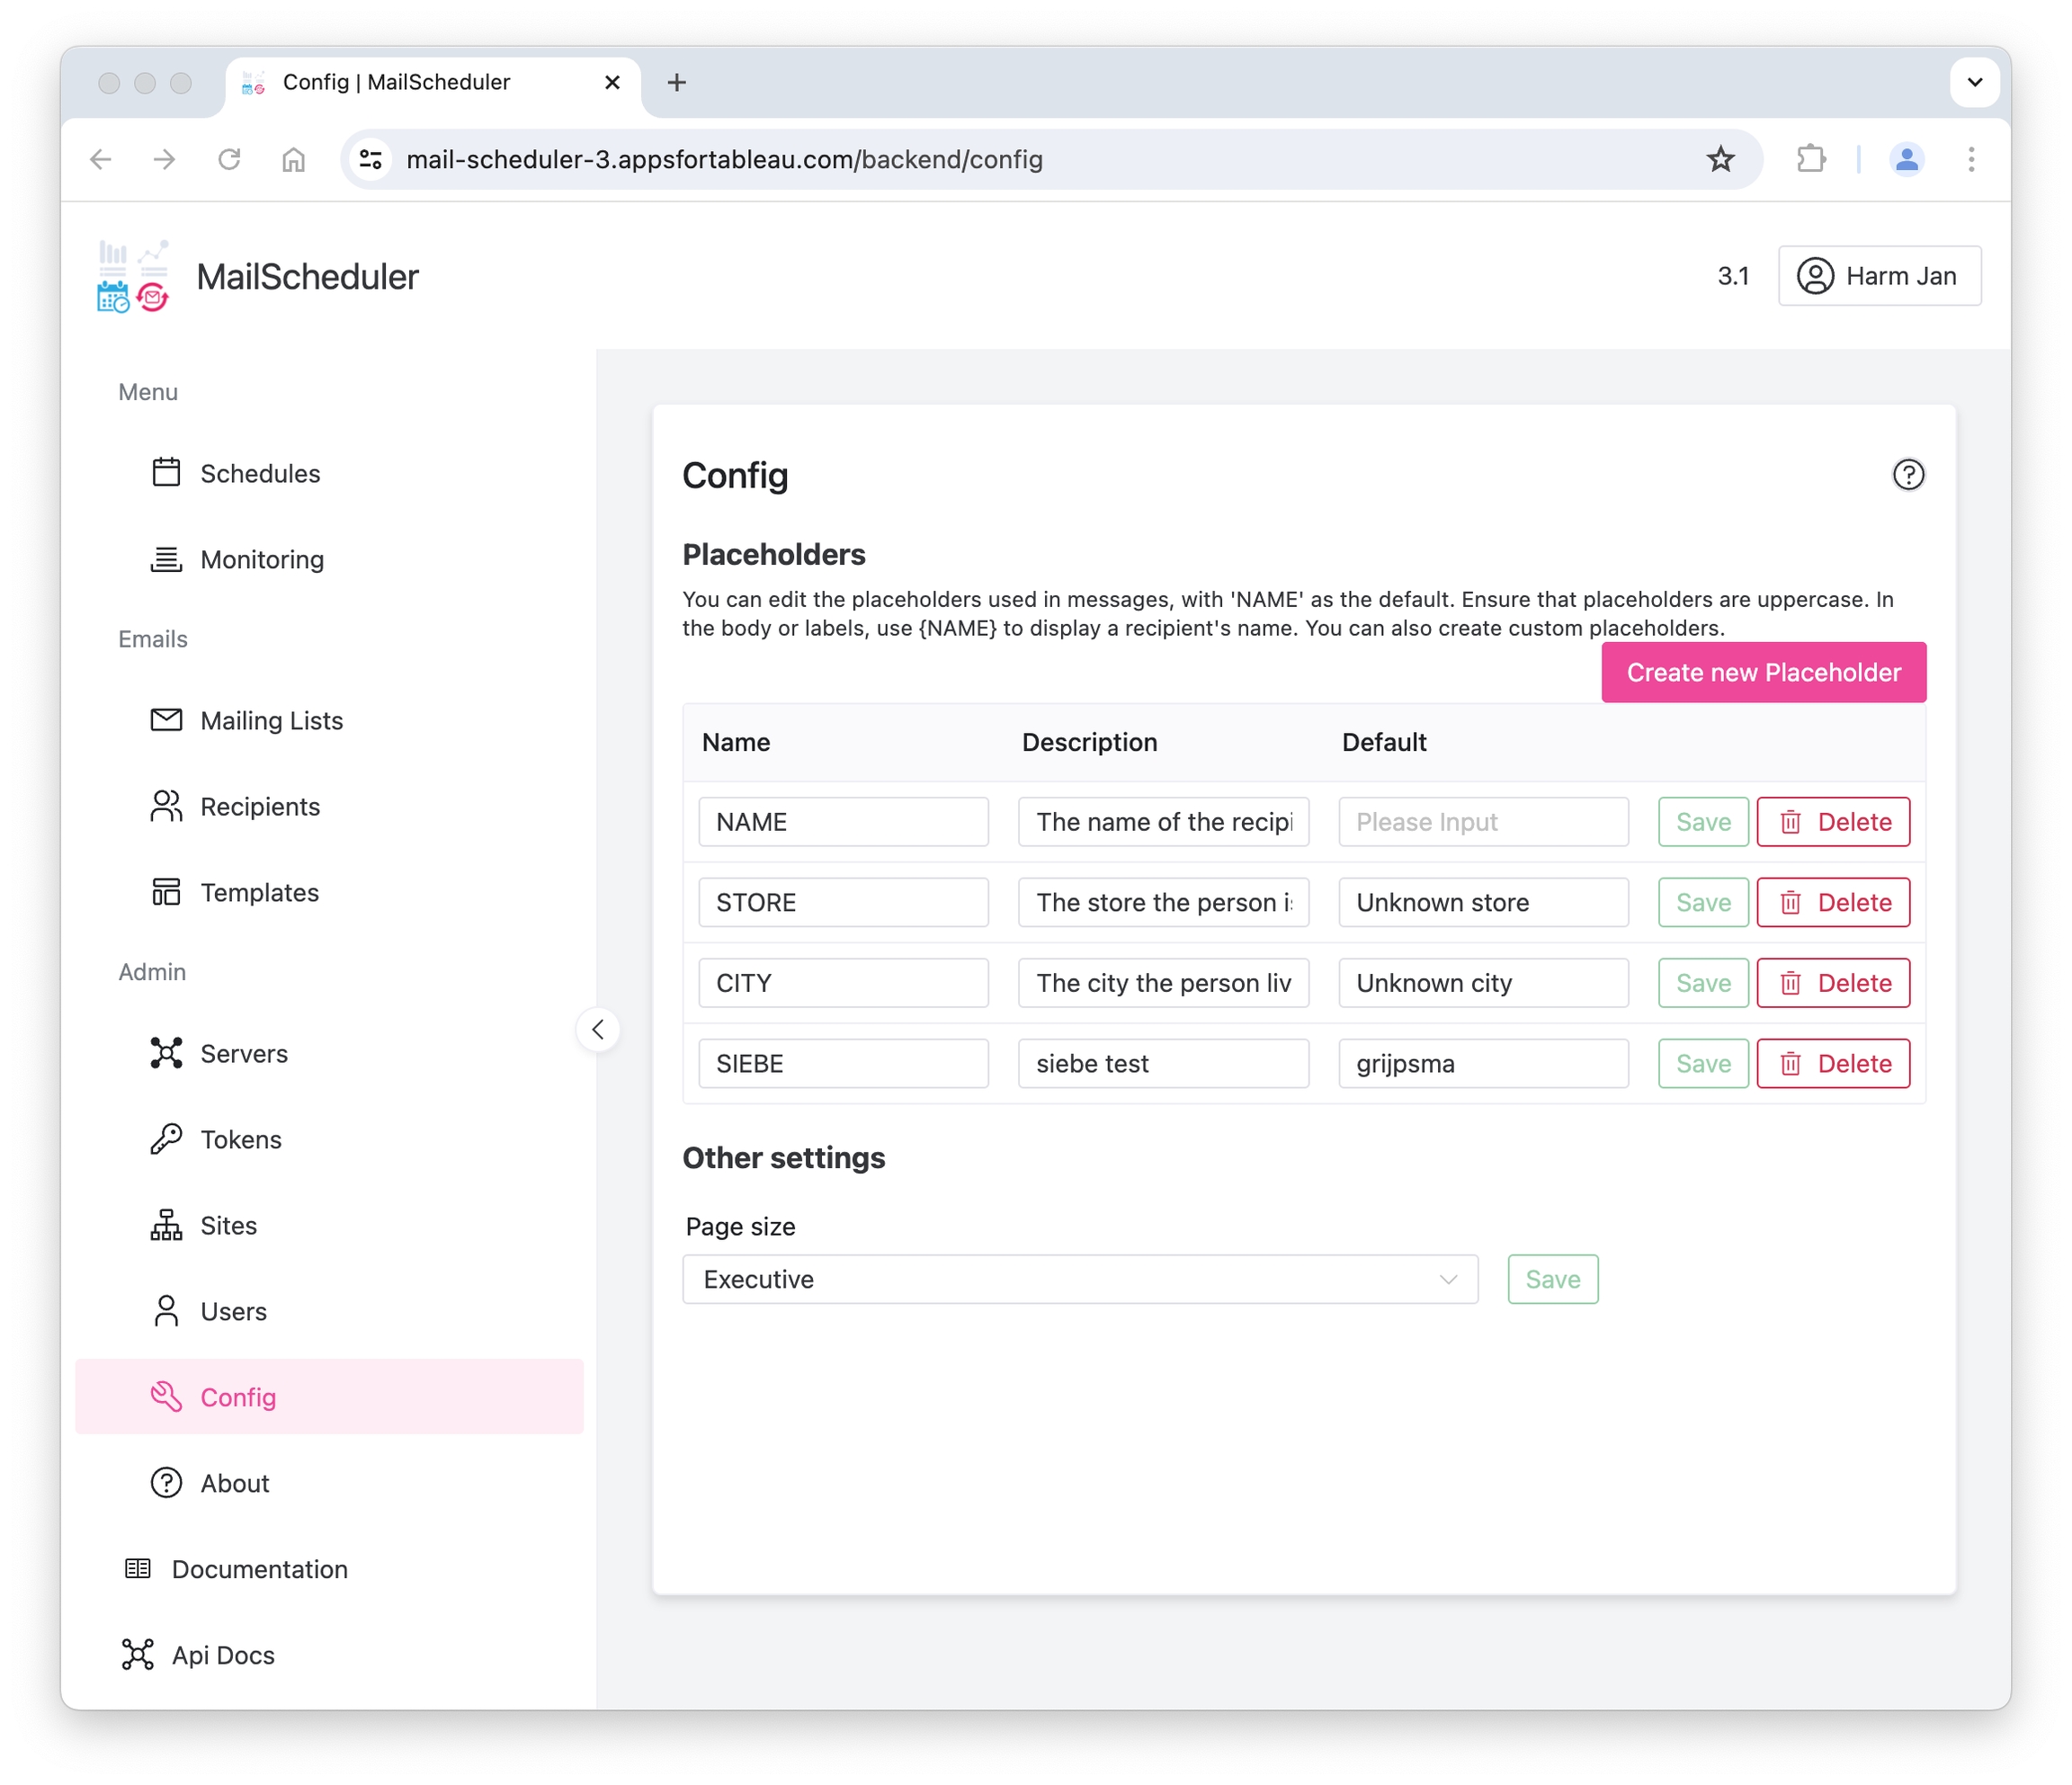Bookmark this page with the star icon

[x=1720, y=159]
